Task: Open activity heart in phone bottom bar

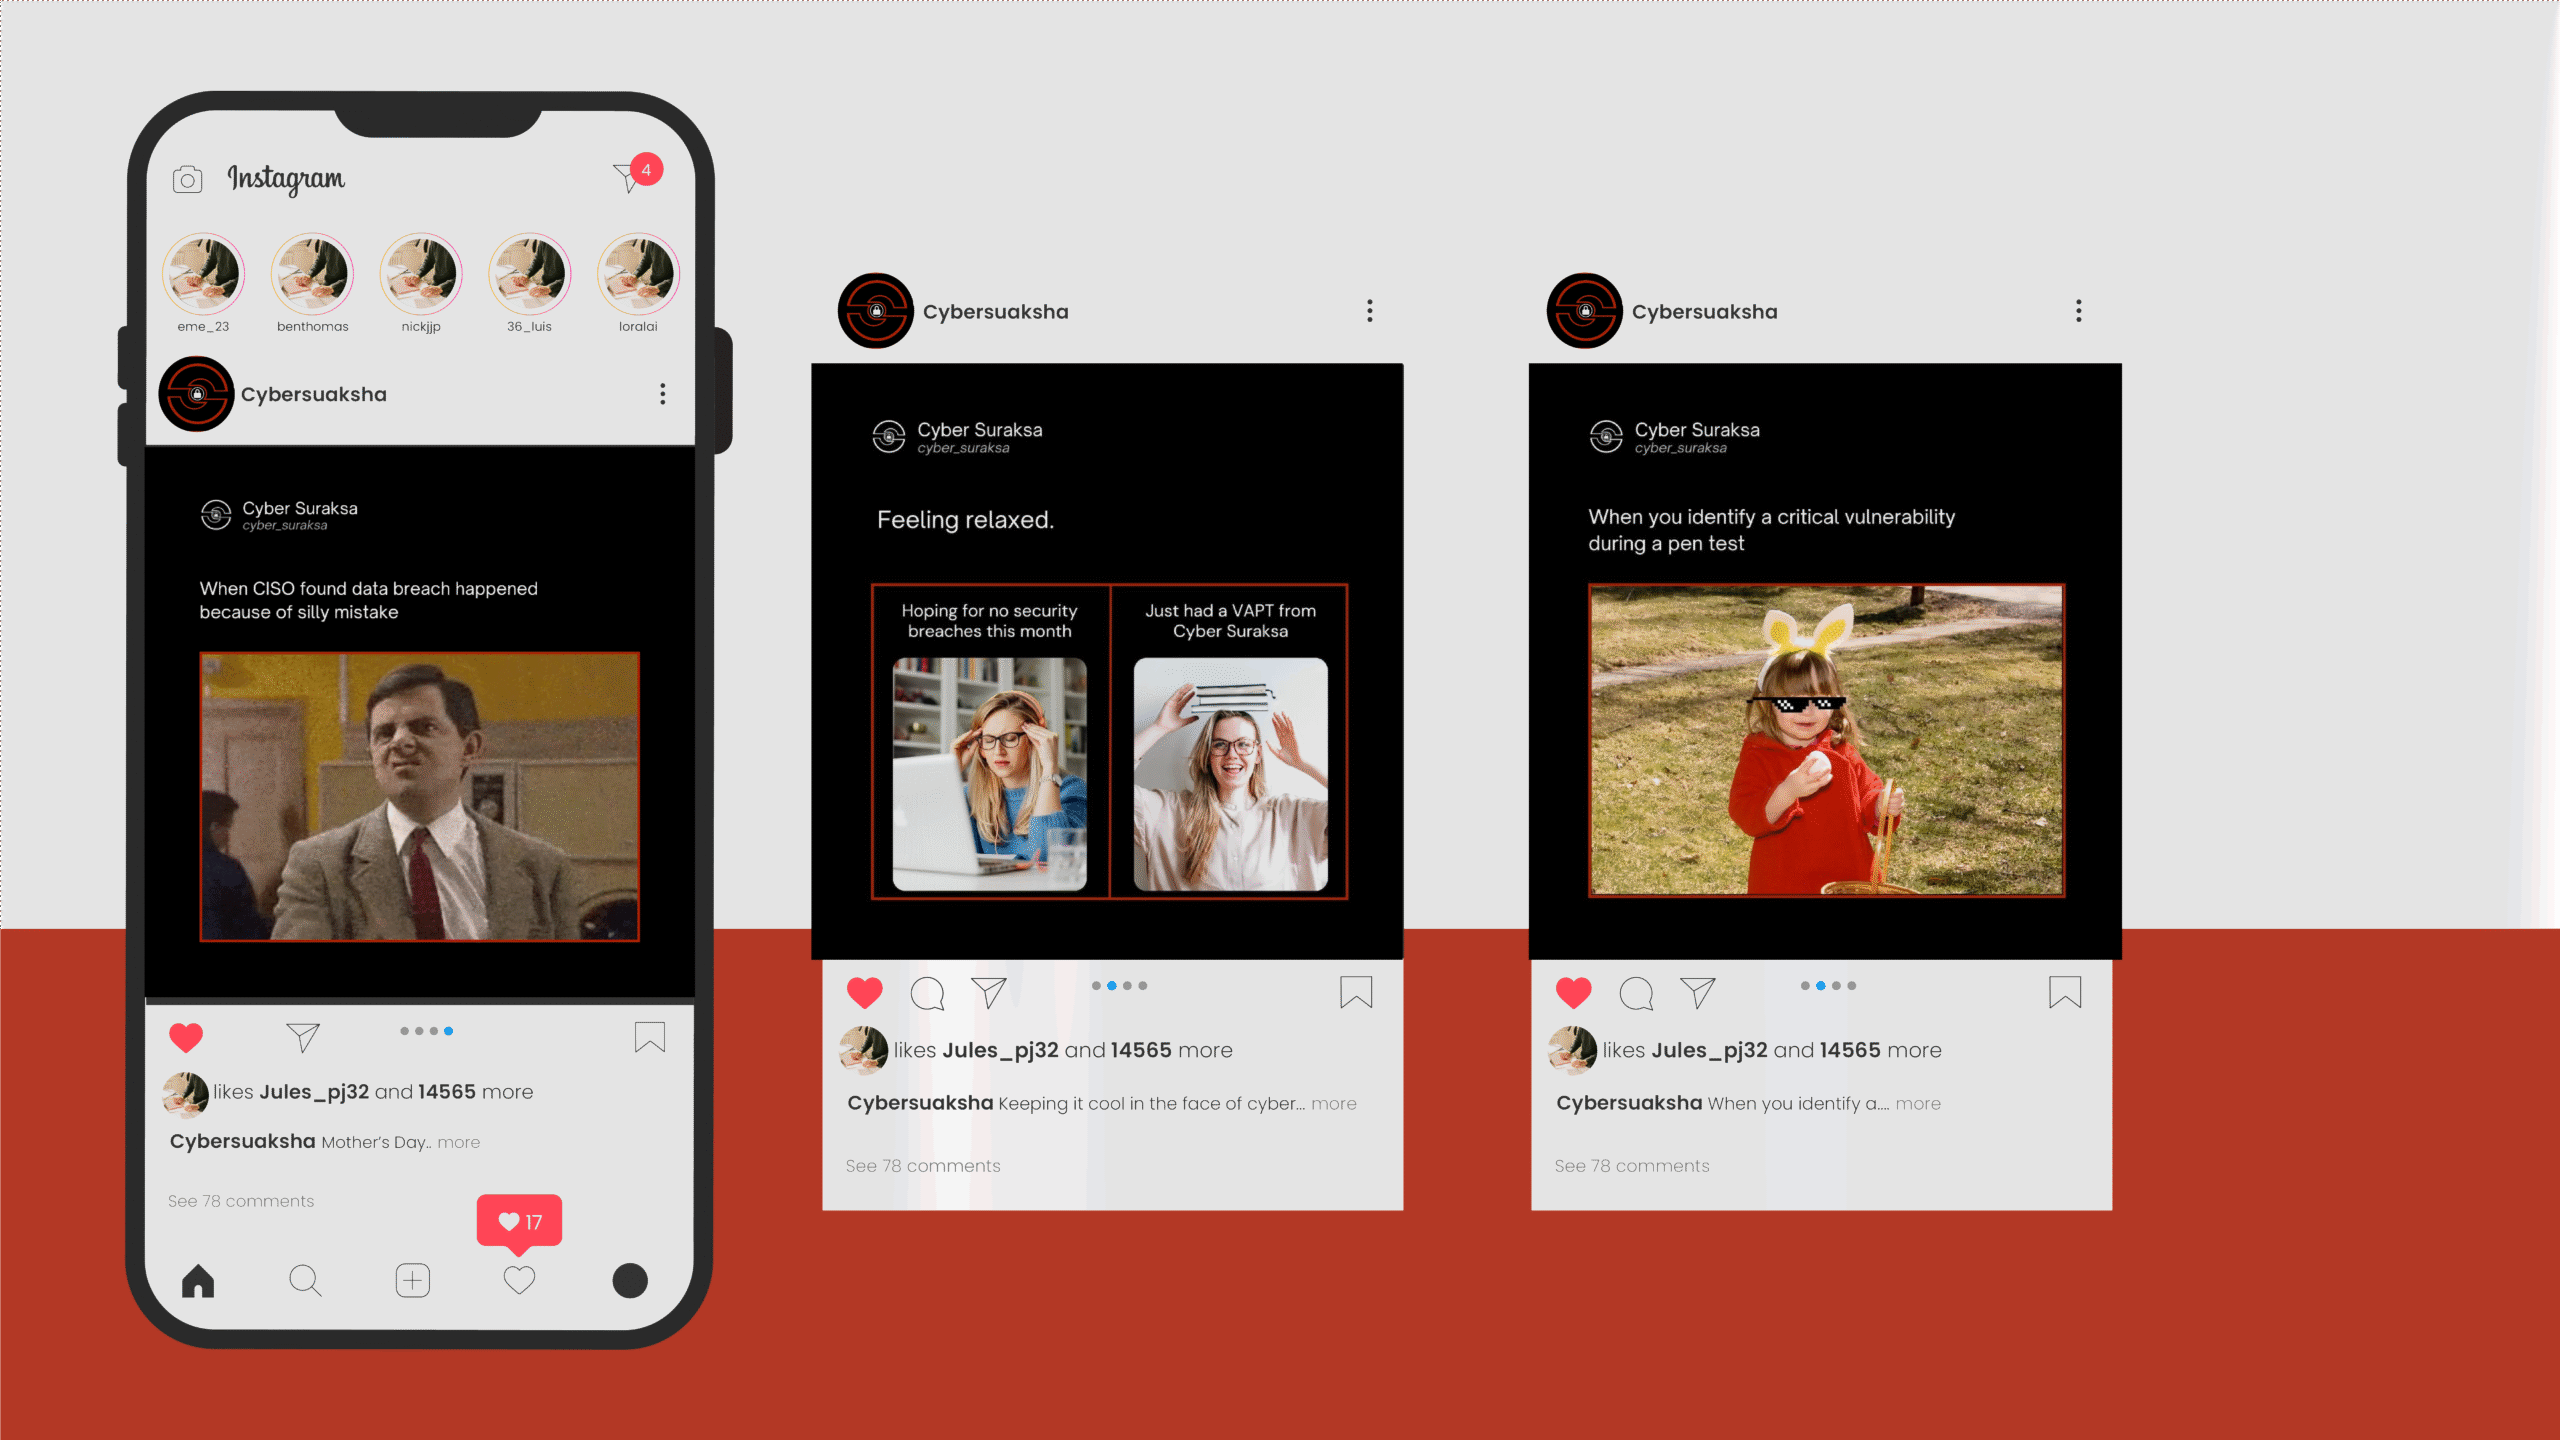Action: tap(519, 1280)
